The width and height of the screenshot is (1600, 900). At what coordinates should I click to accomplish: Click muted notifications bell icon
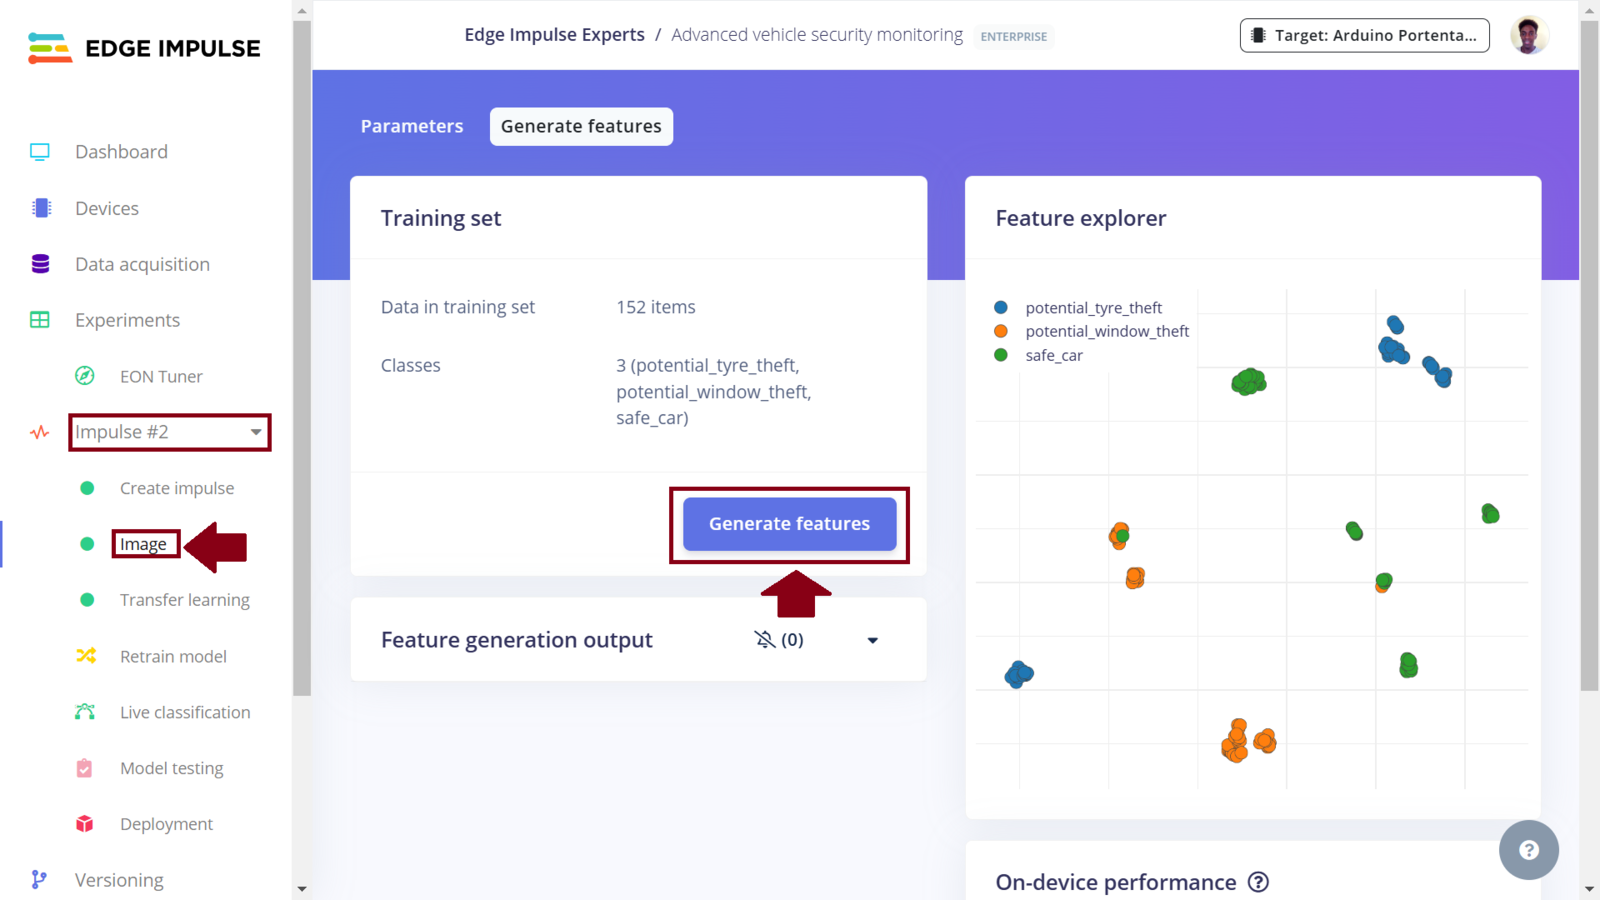(x=765, y=639)
